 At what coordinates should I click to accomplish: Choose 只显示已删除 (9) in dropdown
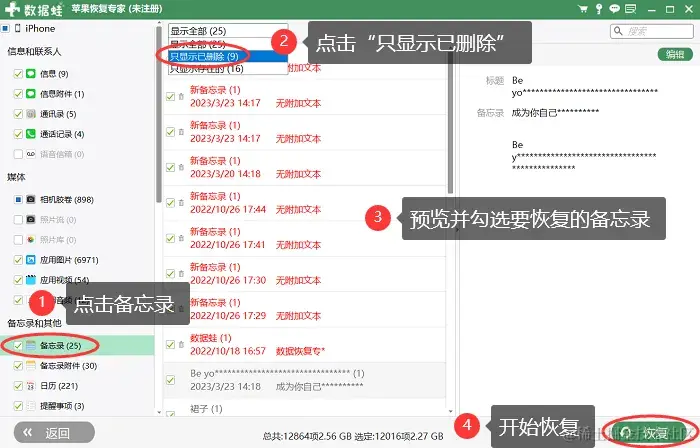tap(228, 56)
